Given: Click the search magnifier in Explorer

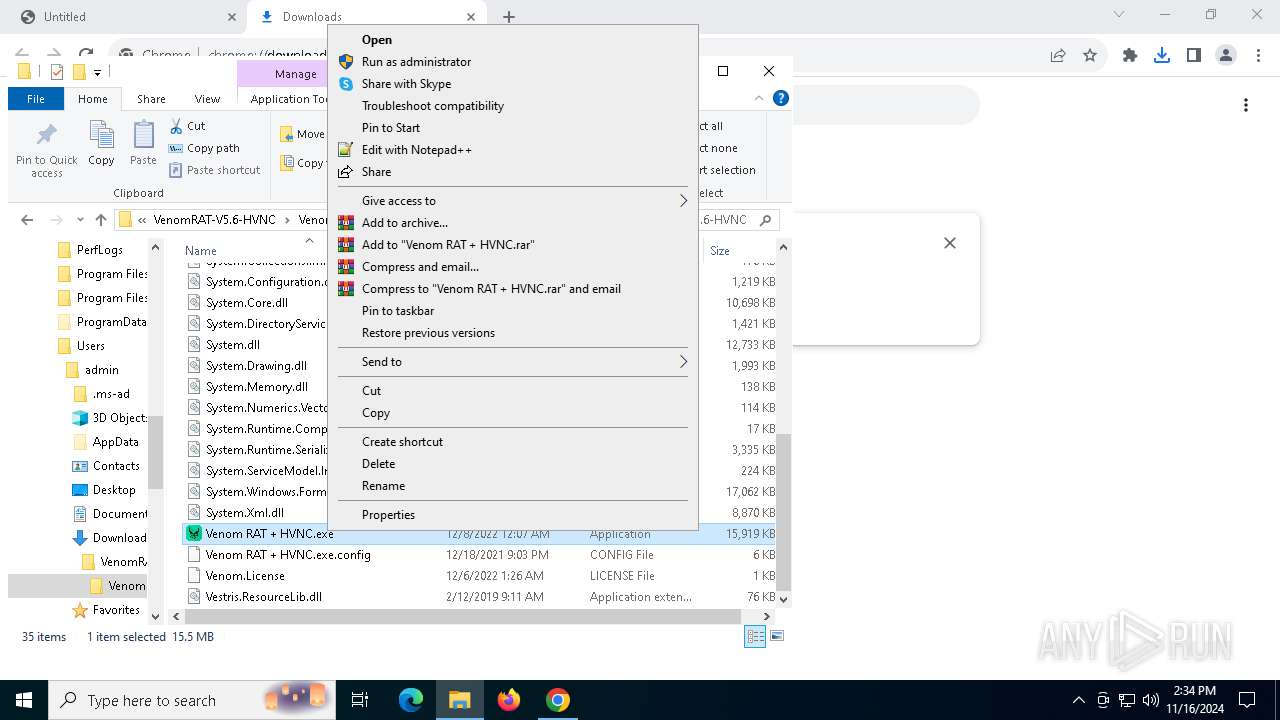Looking at the screenshot, I should coord(765,220).
